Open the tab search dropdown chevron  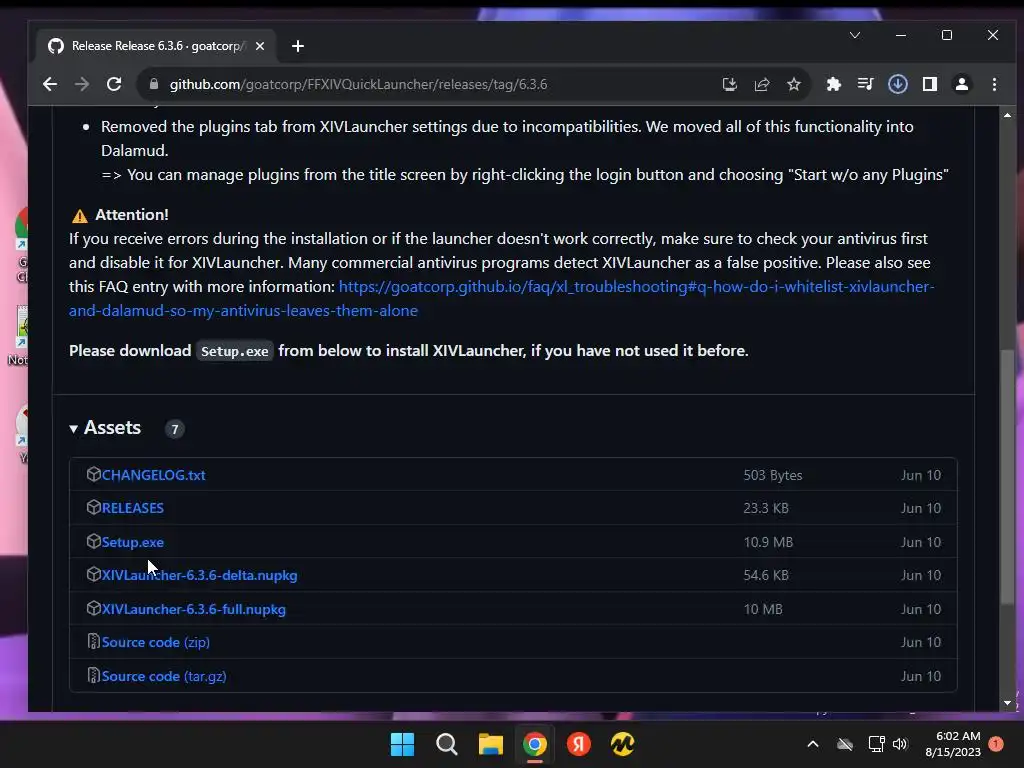855,35
